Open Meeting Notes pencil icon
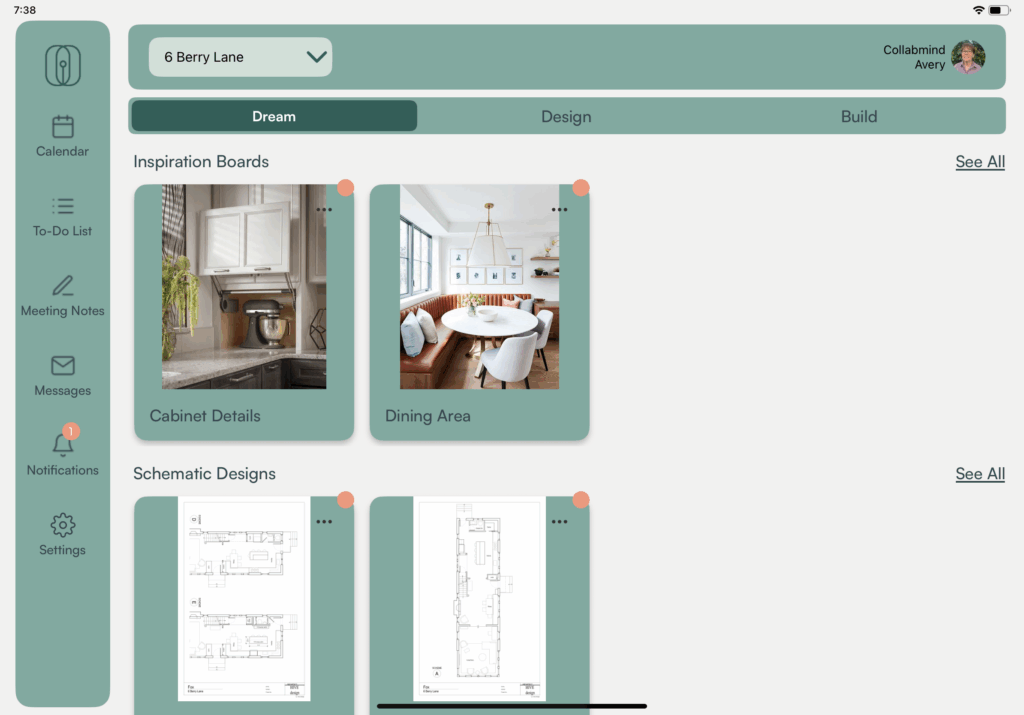This screenshot has height=715, width=1024. pos(63,286)
